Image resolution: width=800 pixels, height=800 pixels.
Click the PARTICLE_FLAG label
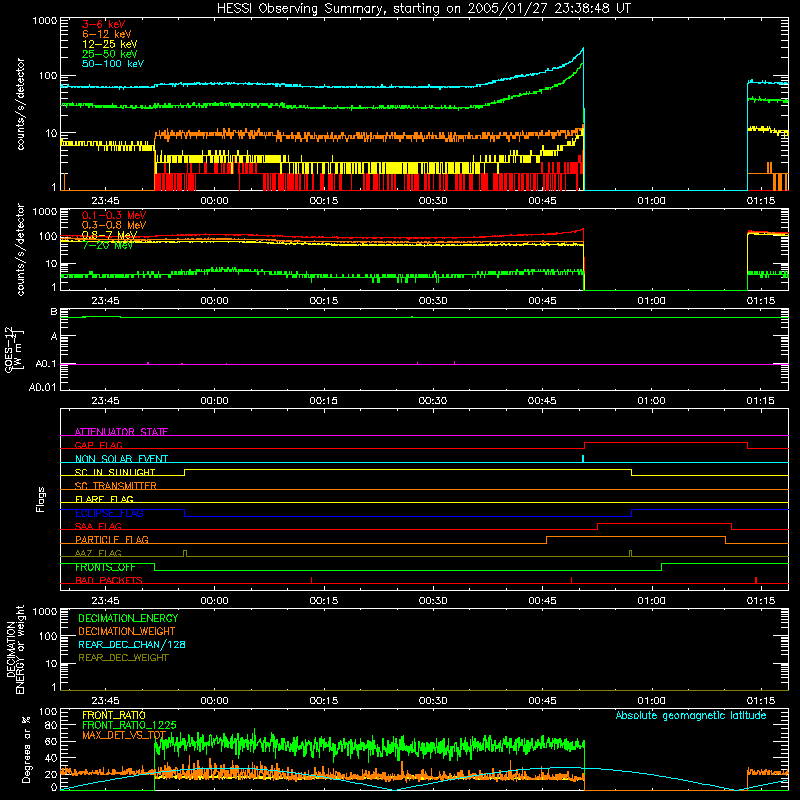pos(112,539)
